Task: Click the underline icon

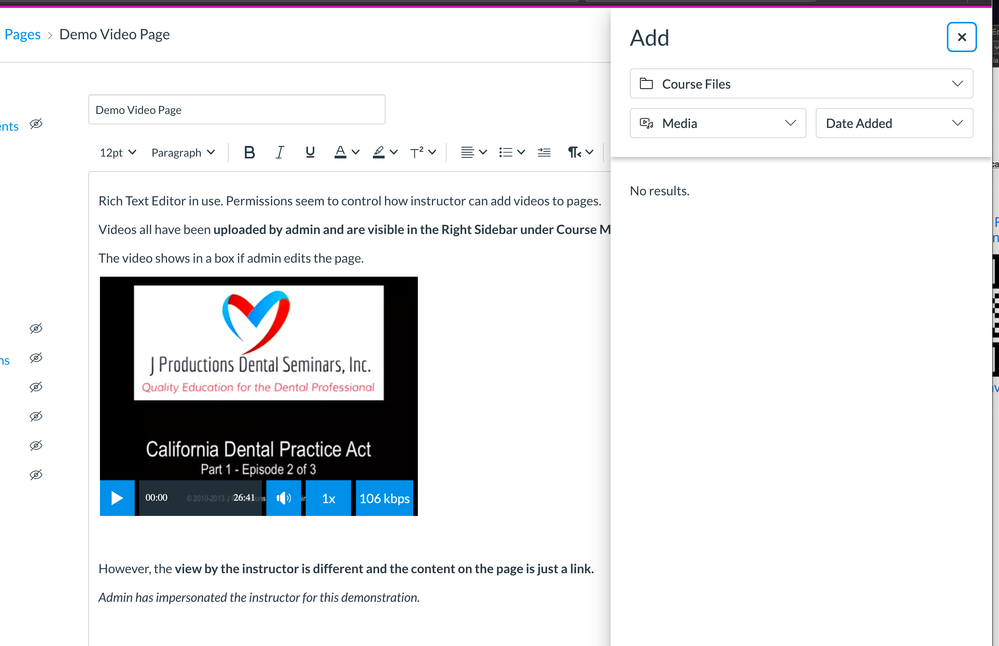Action: coord(310,152)
